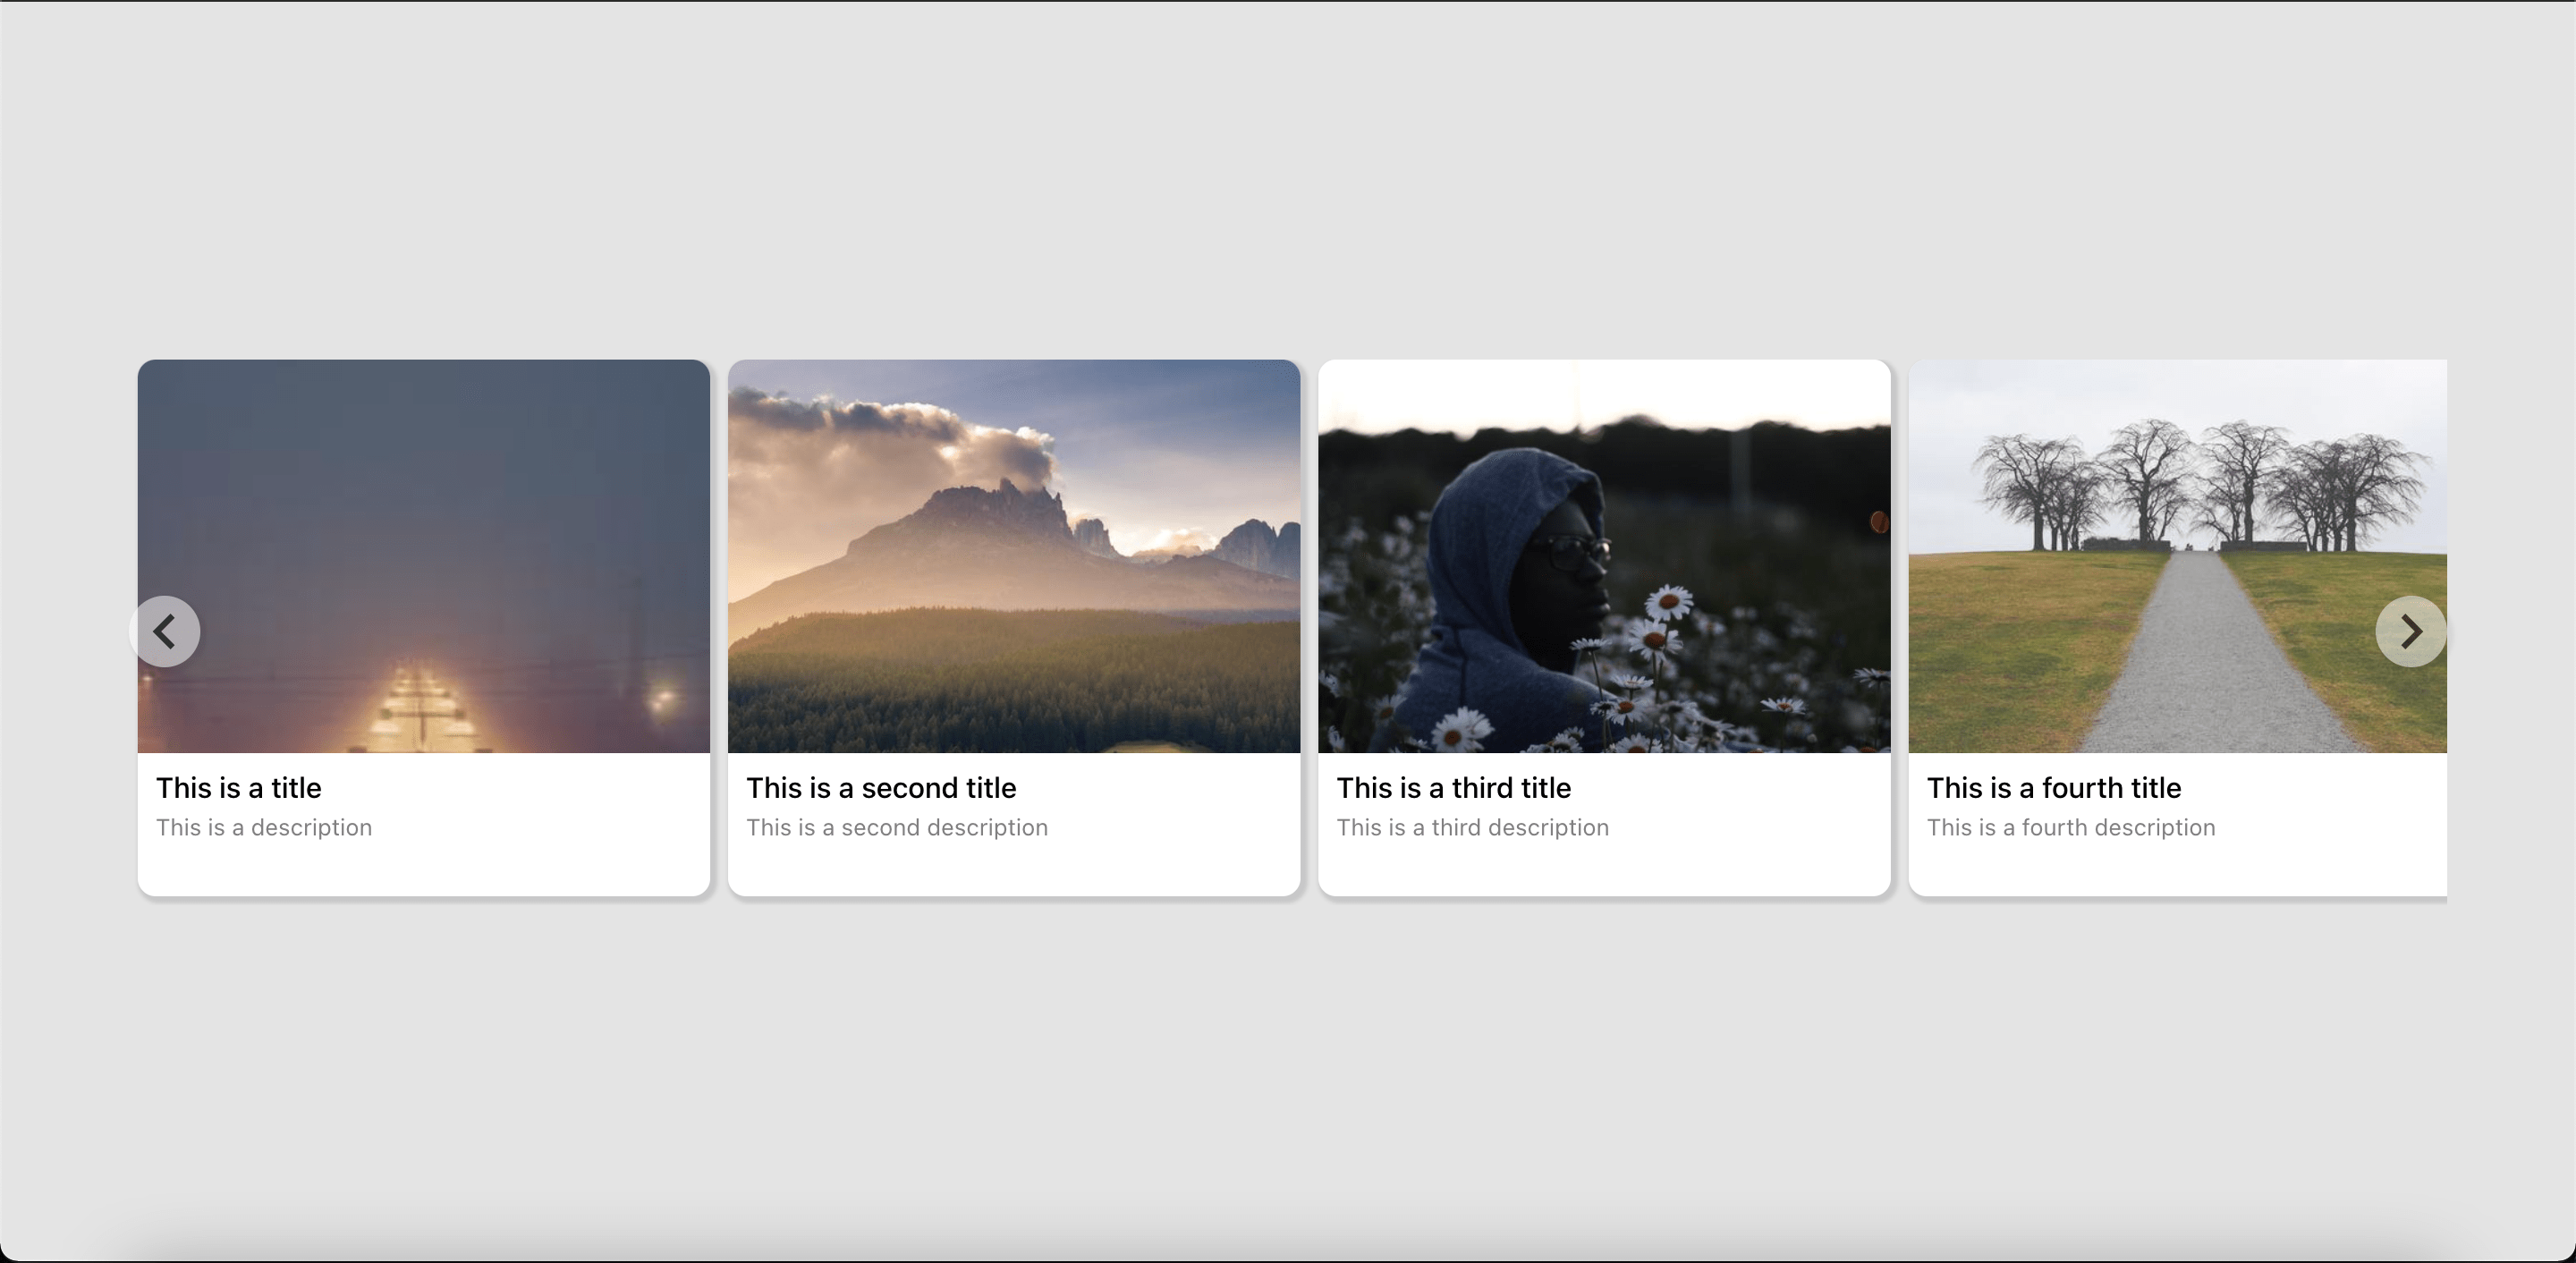Image resolution: width=2576 pixels, height=1263 pixels.
Task: Click white footer area of third card
Action: [x=1604, y=869]
